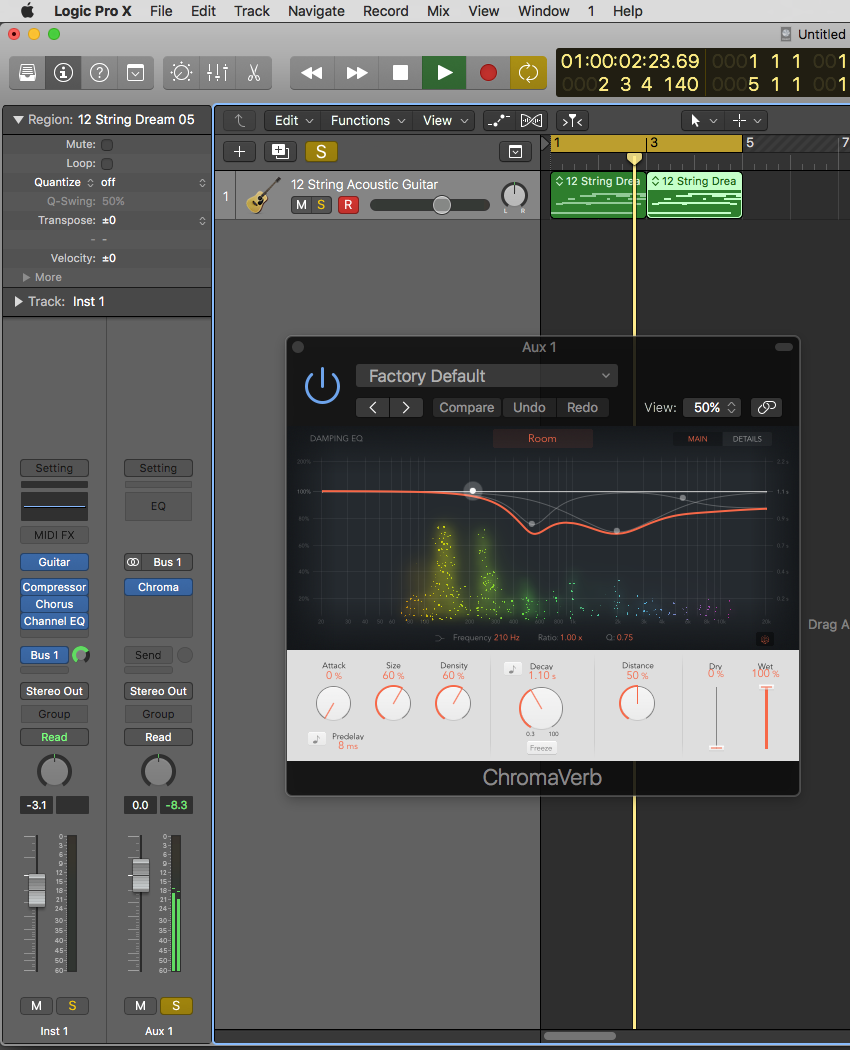The height and width of the screenshot is (1050, 850).
Task: Open the Record menu
Action: (386, 11)
